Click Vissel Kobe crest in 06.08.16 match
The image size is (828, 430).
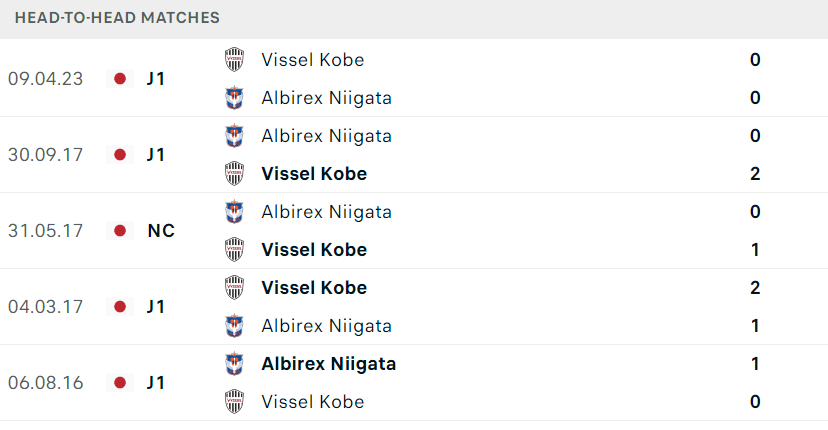tap(234, 402)
